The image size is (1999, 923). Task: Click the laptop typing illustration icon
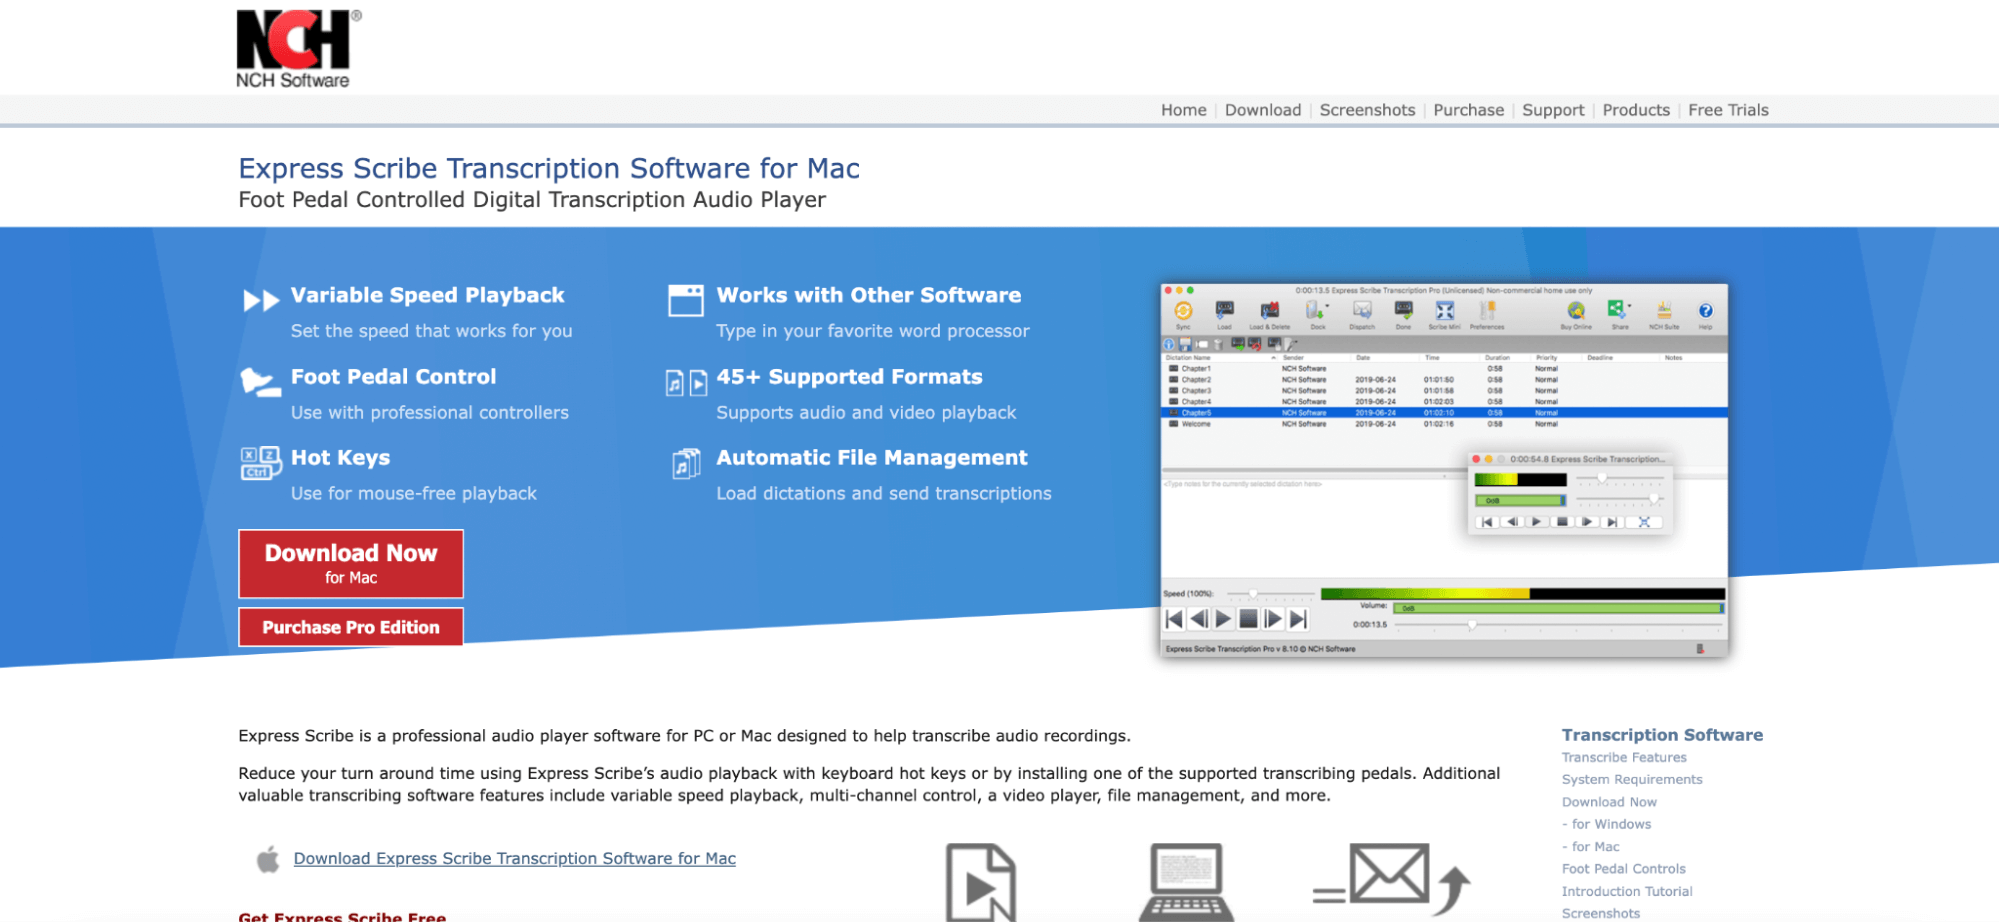1186,883
